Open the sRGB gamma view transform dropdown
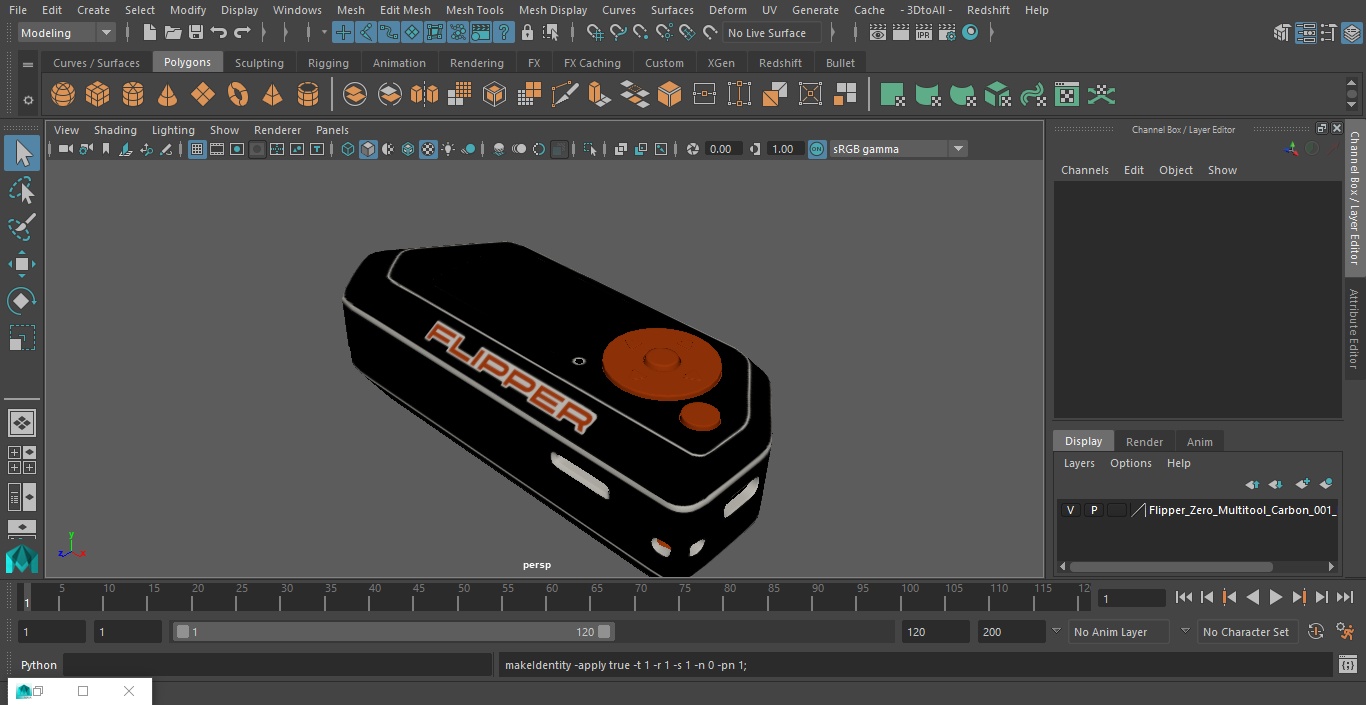Screen dimensions: 1366x705 (x=898, y=149)
